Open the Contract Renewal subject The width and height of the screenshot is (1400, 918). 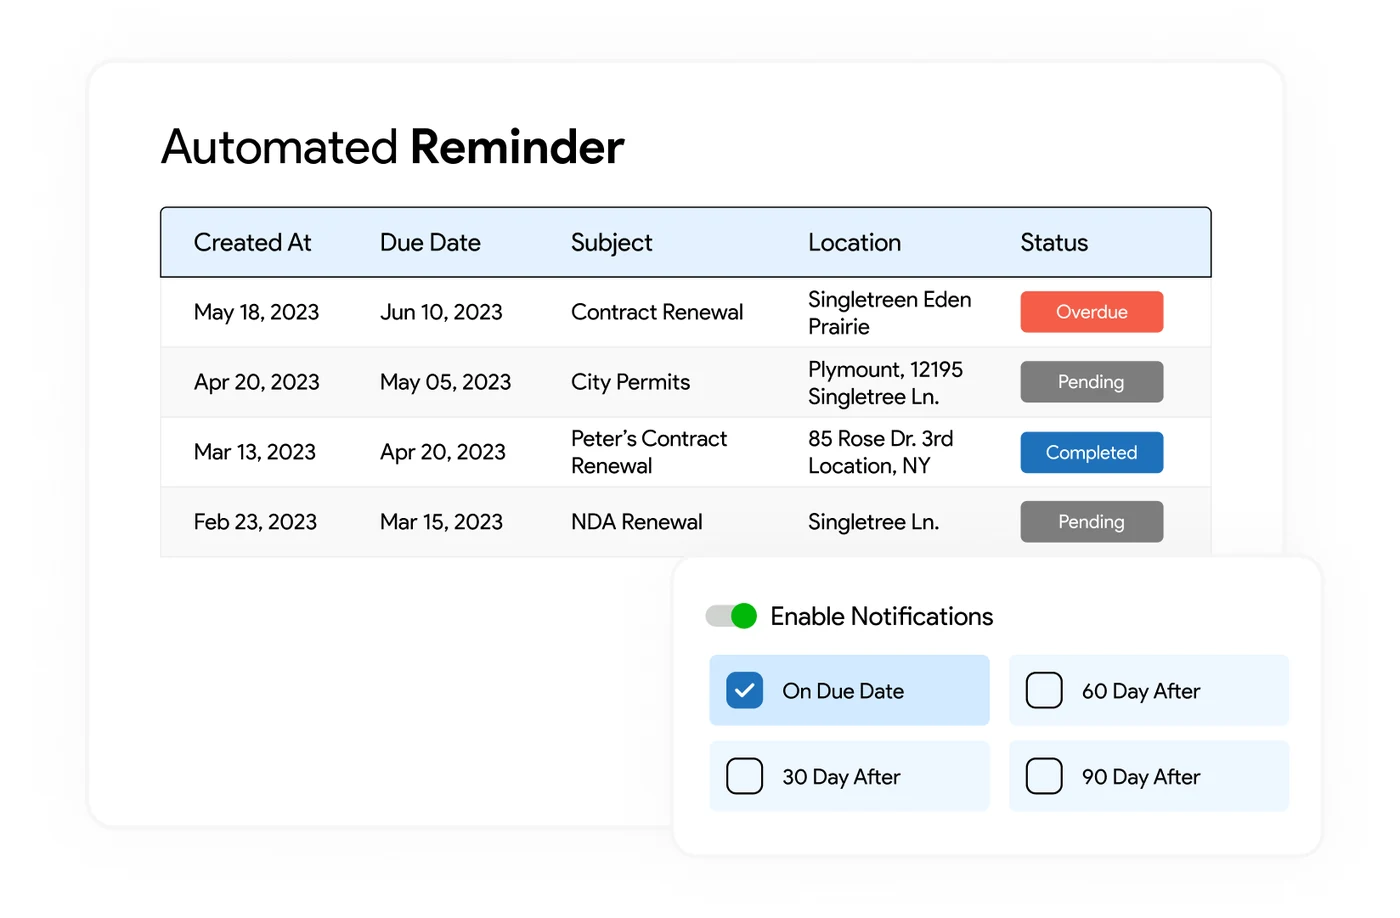[x=657, y=312]
